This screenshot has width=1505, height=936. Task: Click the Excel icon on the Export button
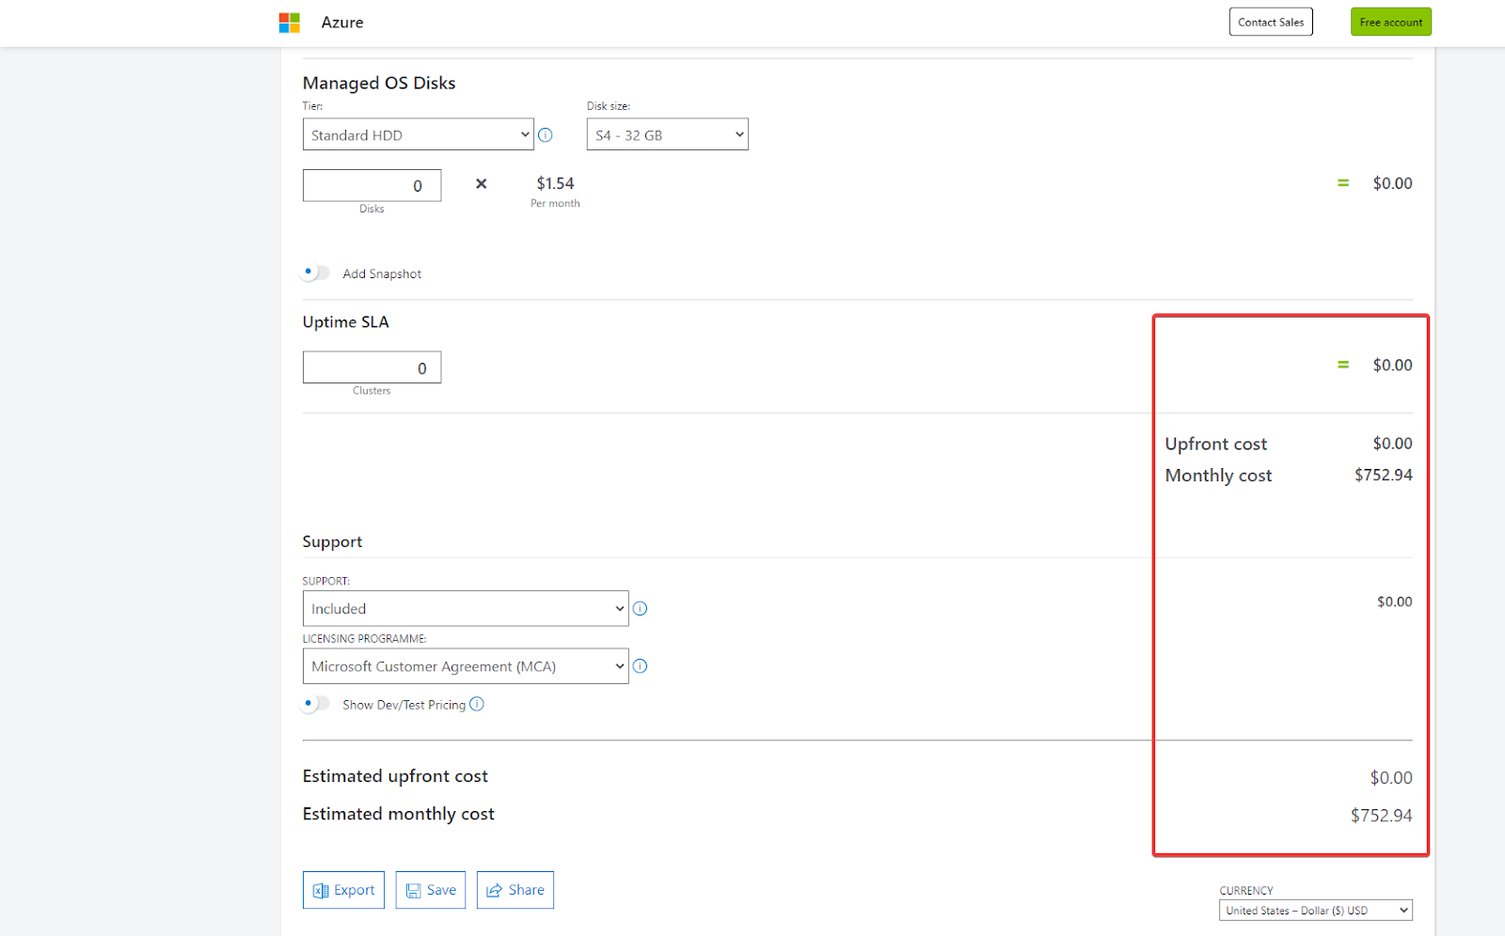320,890
